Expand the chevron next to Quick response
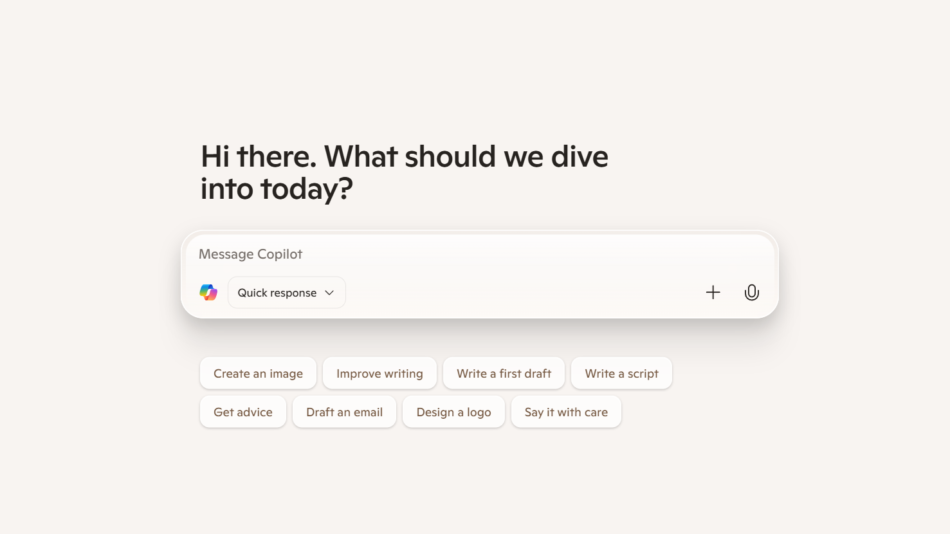Screen dimensions: 950x534 (329, 293)
